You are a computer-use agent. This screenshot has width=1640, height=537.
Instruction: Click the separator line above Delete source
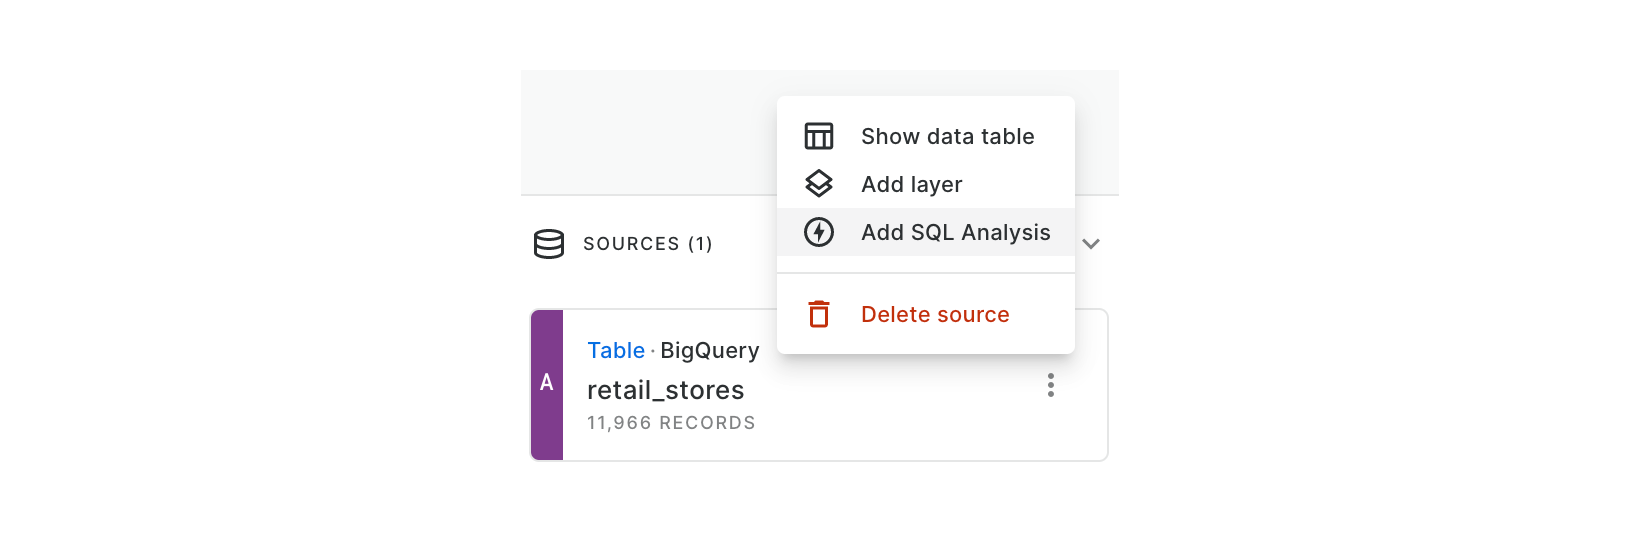pos(926,273)
